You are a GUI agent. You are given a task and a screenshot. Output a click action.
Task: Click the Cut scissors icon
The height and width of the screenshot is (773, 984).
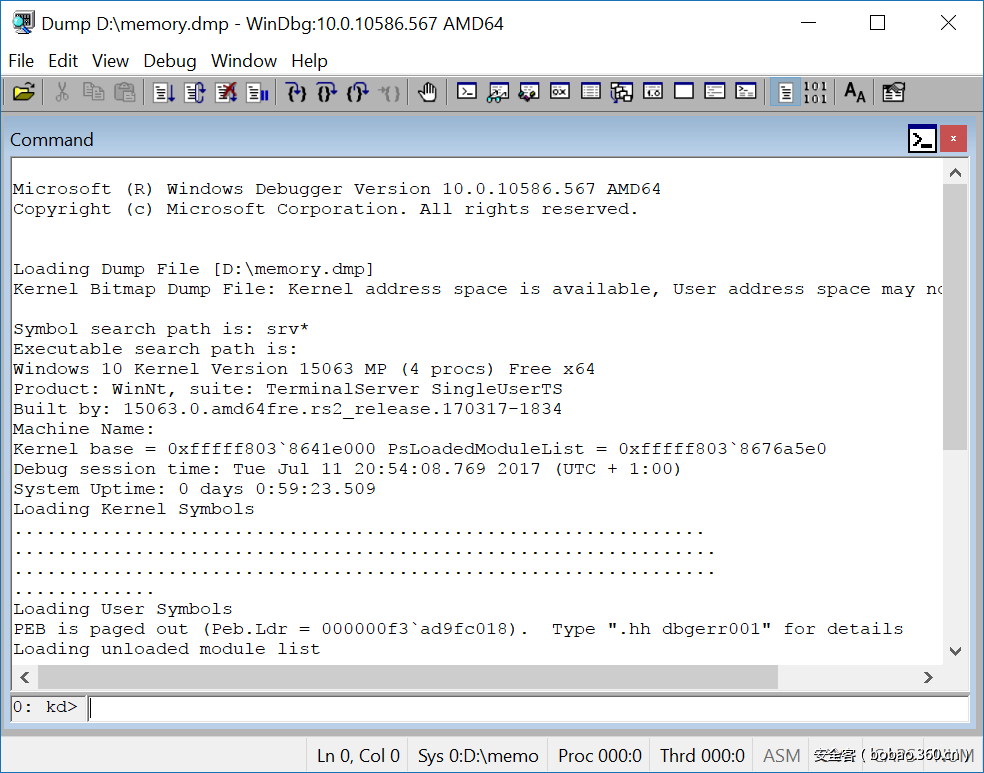[62, 92]
